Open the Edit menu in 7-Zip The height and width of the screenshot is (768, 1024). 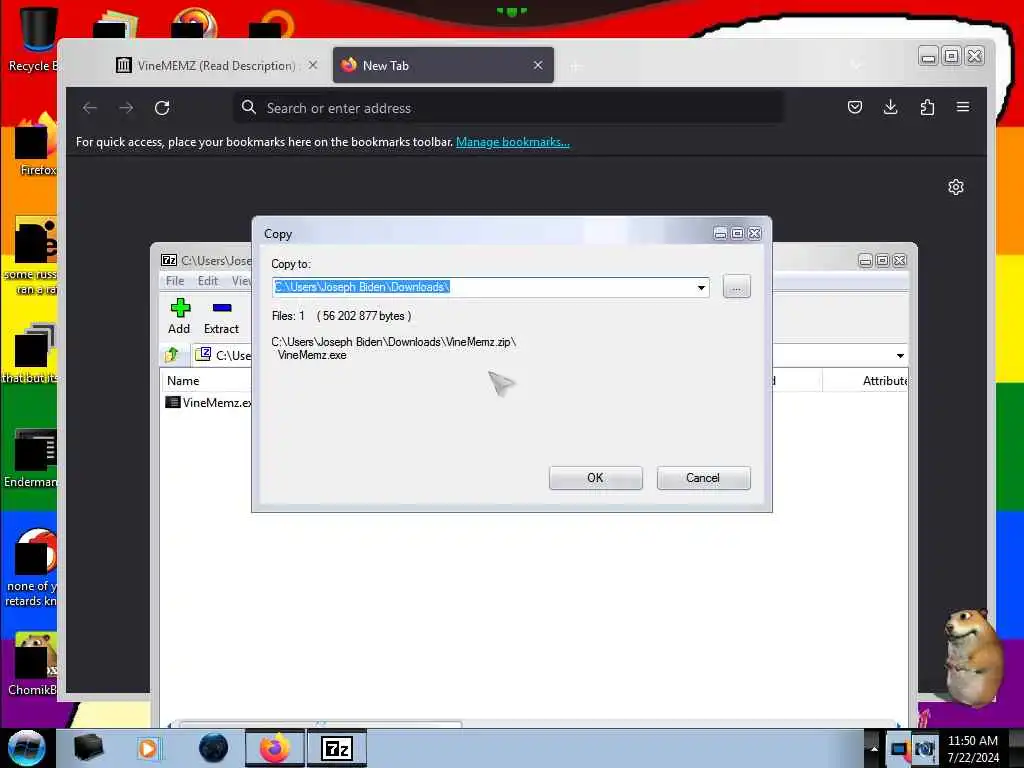[208, 281]
